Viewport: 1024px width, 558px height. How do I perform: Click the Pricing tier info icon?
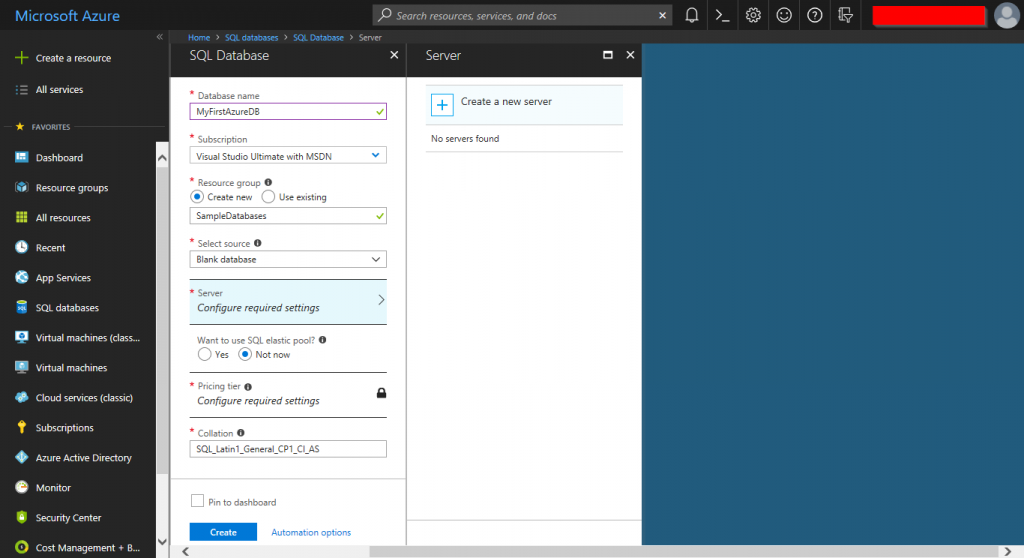tap(248, 387)
